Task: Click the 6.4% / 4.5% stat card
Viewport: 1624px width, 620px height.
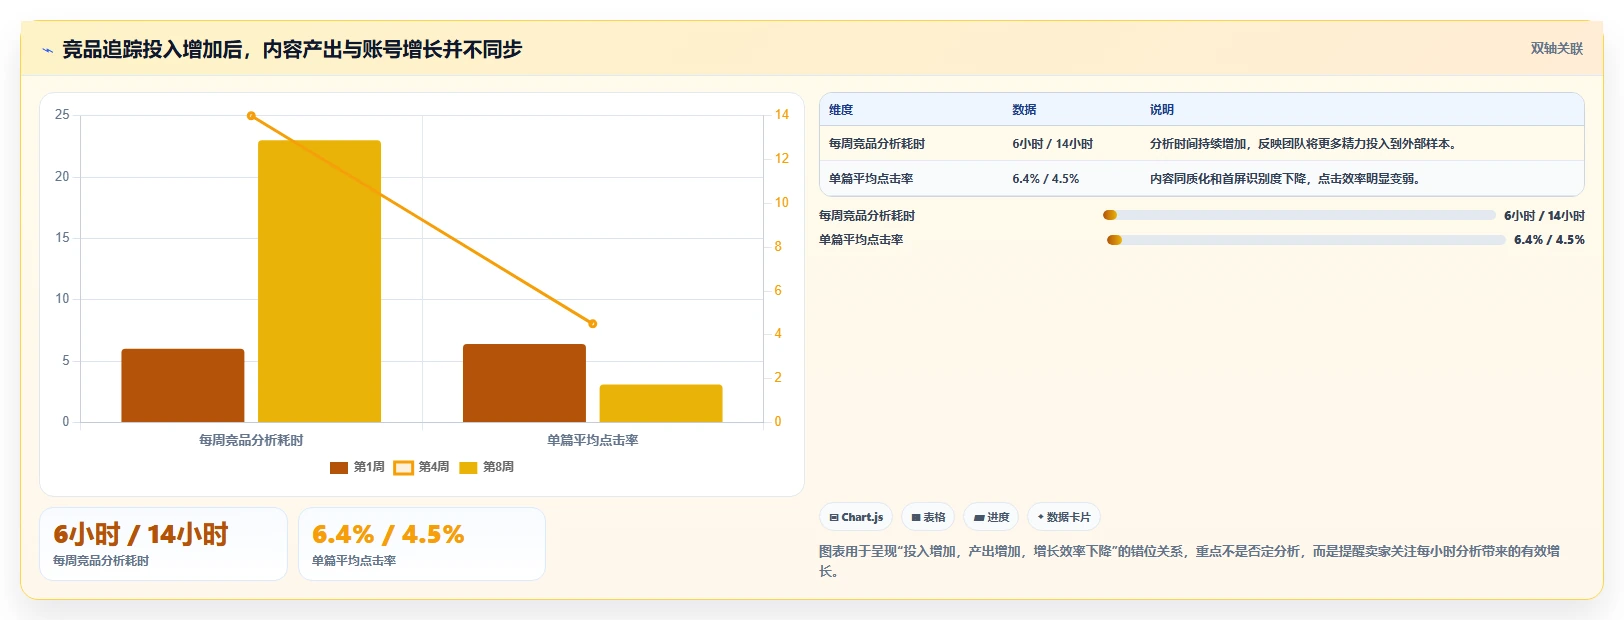Action: [x=422, y=544]
